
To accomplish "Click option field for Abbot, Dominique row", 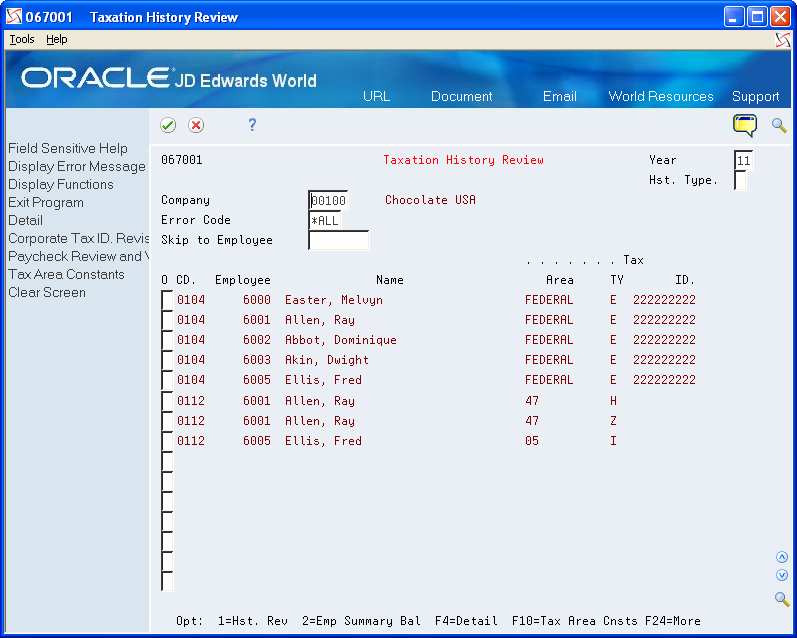I will tap(167, 340).
